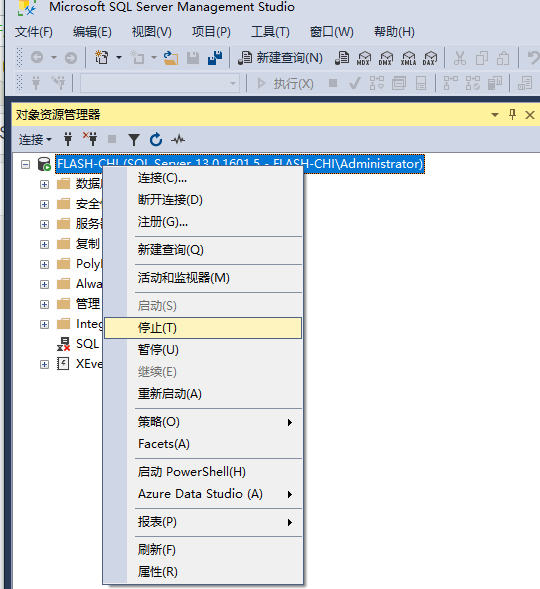Click the Parse checkmark icon
Screen dimensions: 540x589
354,83
